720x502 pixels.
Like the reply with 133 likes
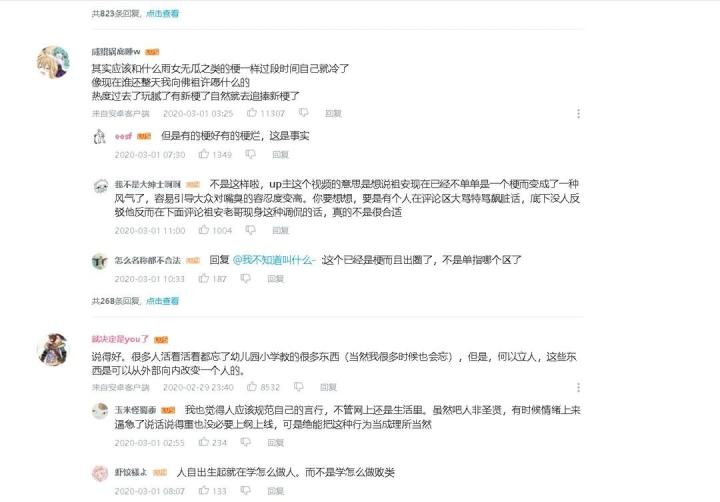(x=203, y=491)
